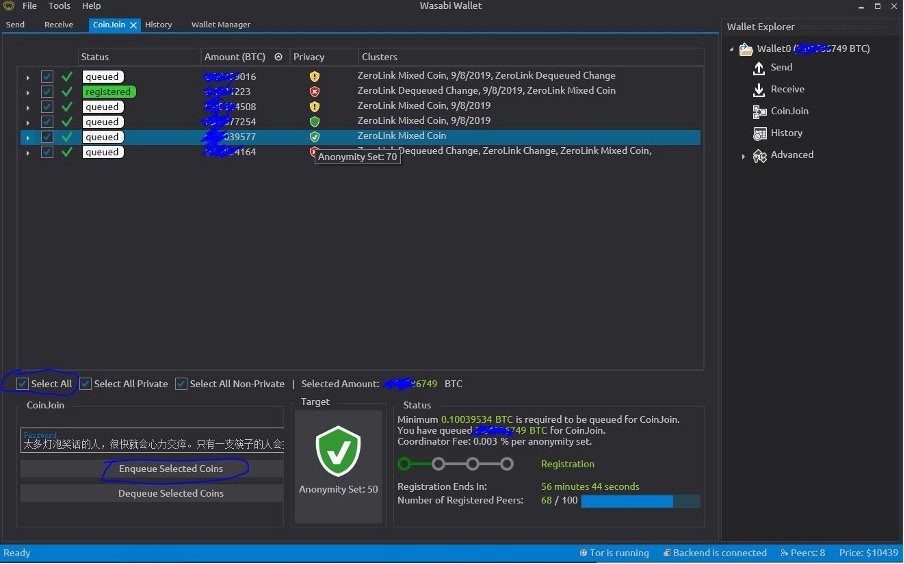The height and width of the screenshot is (564, 904).
Task: Sort by the Clusters column header
Action: pos(530,57)
